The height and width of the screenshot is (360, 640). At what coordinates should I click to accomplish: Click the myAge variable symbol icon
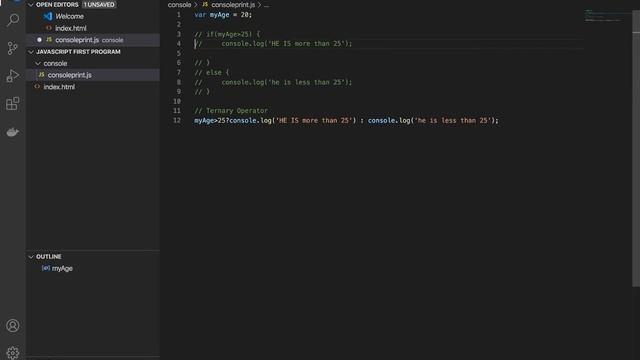[46, 268]
